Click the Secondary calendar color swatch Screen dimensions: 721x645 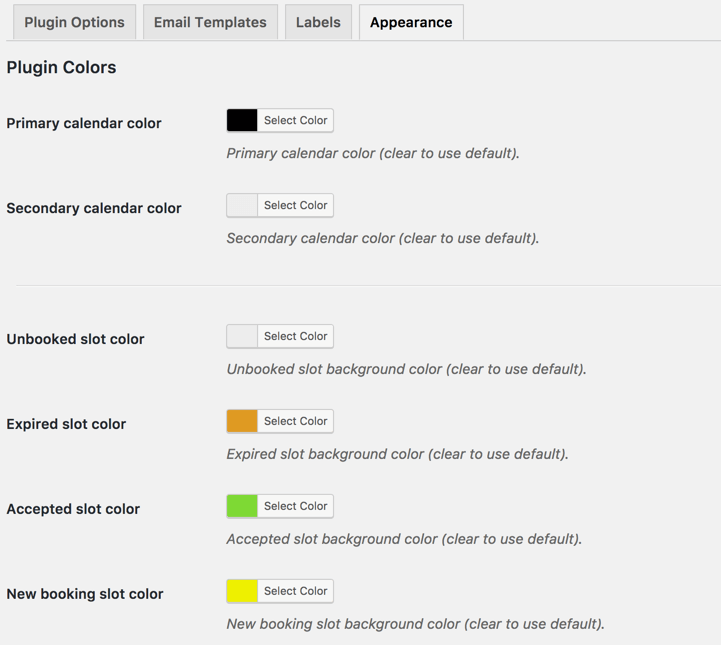(x=242, y=206)
